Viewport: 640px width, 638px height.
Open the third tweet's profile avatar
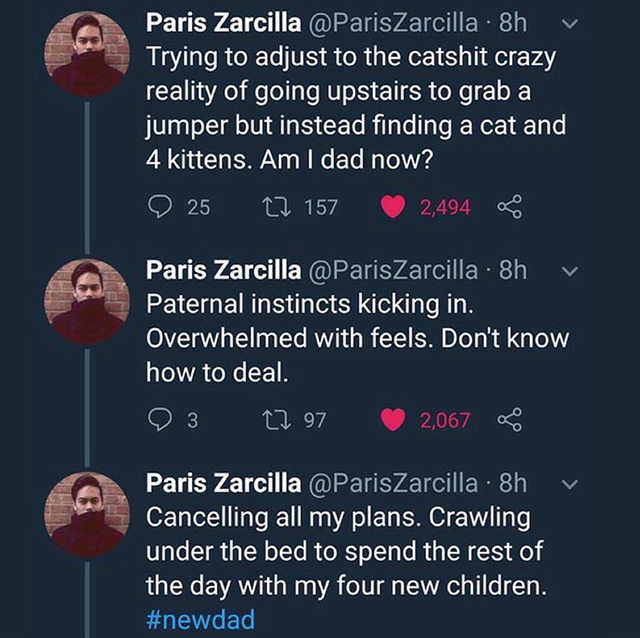(88, 515)
